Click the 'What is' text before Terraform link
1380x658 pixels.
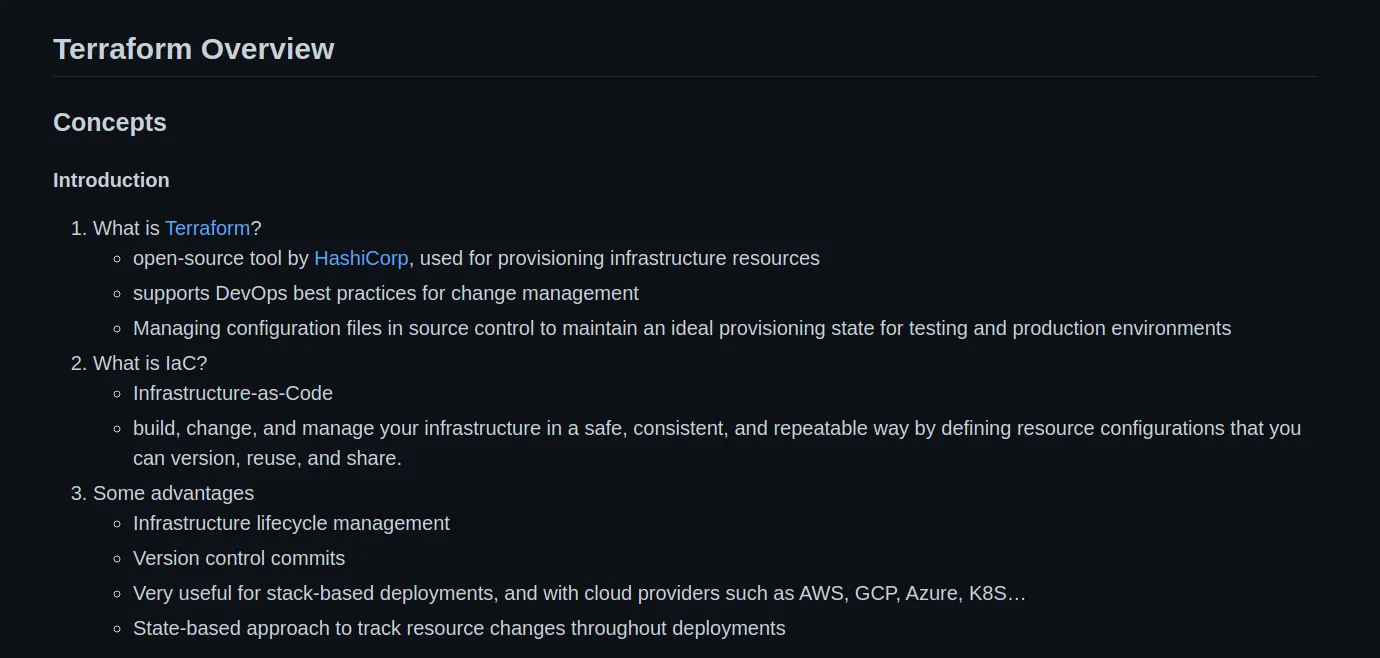coord(126,228)
